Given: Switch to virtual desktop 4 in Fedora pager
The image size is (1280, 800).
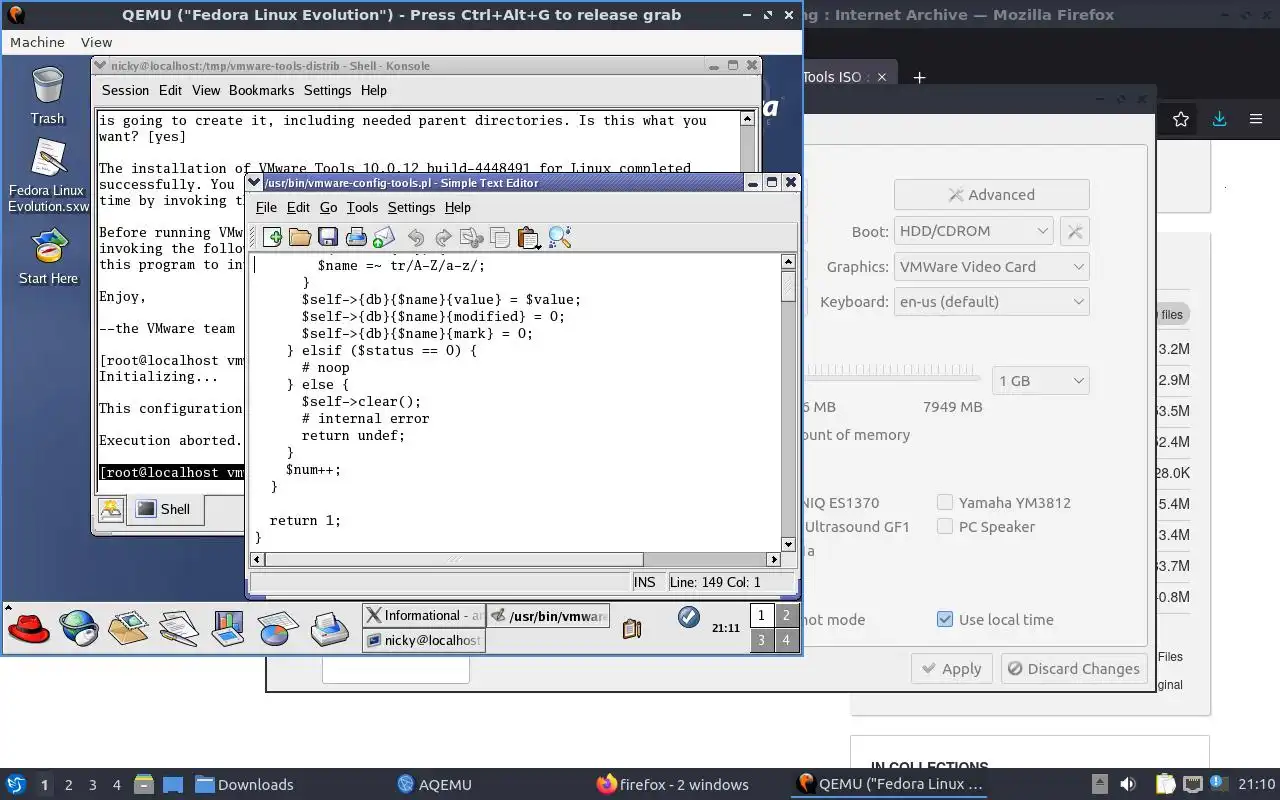Looking at the screenshot, I should [x=786, y=640].
